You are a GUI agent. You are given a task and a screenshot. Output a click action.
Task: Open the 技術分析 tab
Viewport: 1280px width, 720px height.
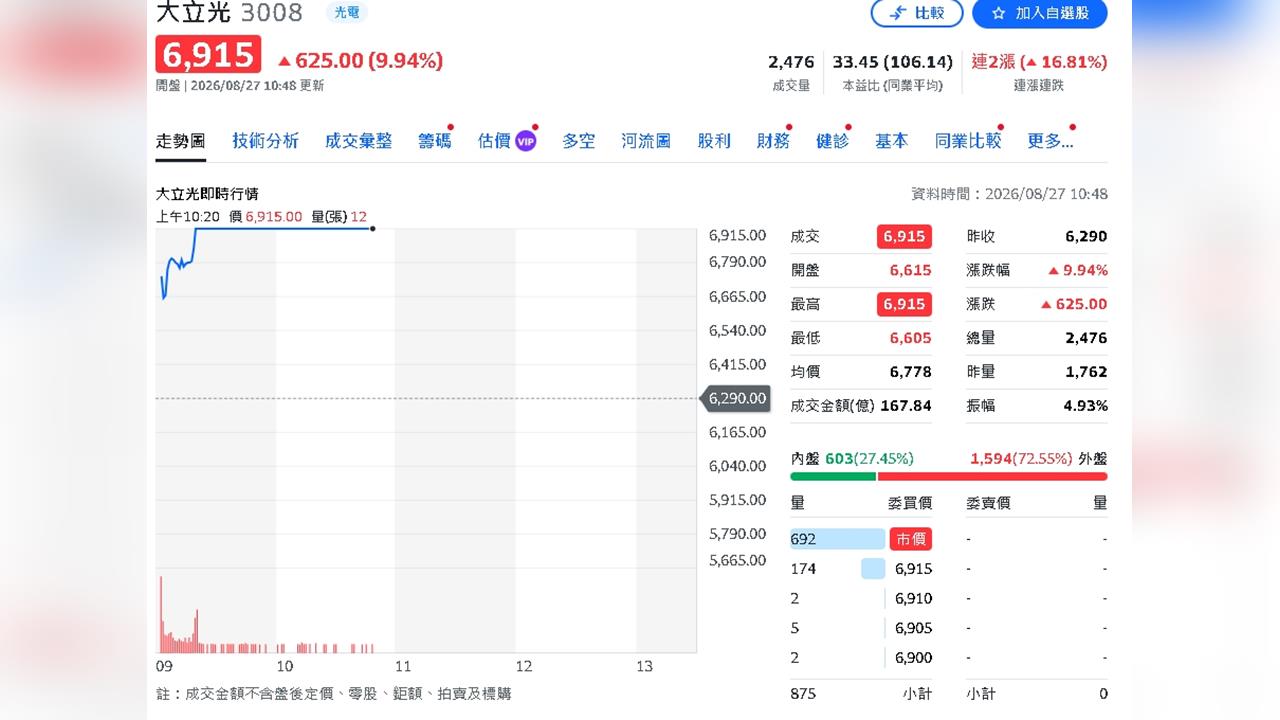coord(266,141)
